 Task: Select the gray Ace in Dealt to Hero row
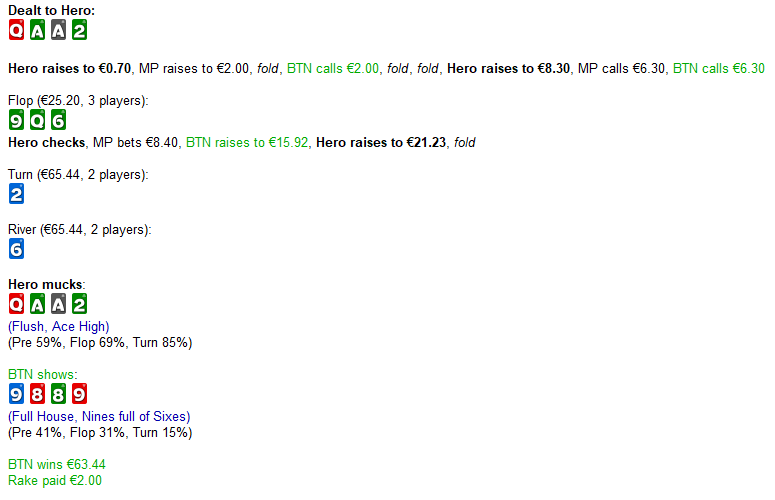(x=58, y=30)
